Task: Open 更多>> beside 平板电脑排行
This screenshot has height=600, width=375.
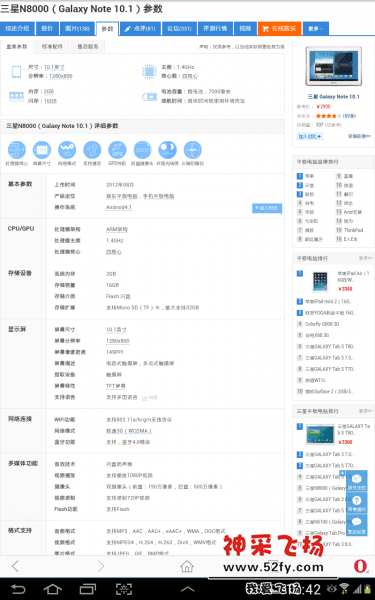Action: pyautogui.click(x=365, y=258)
